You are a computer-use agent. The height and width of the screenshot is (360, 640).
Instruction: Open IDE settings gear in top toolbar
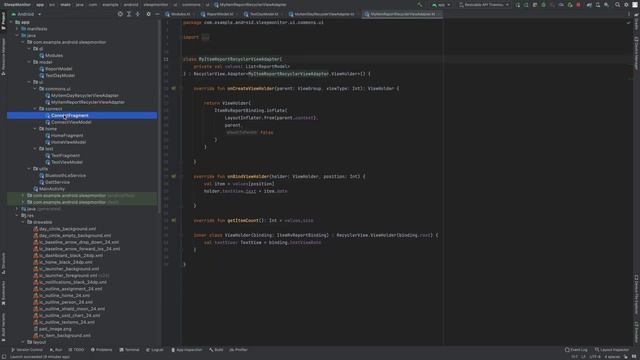[626, 5]
